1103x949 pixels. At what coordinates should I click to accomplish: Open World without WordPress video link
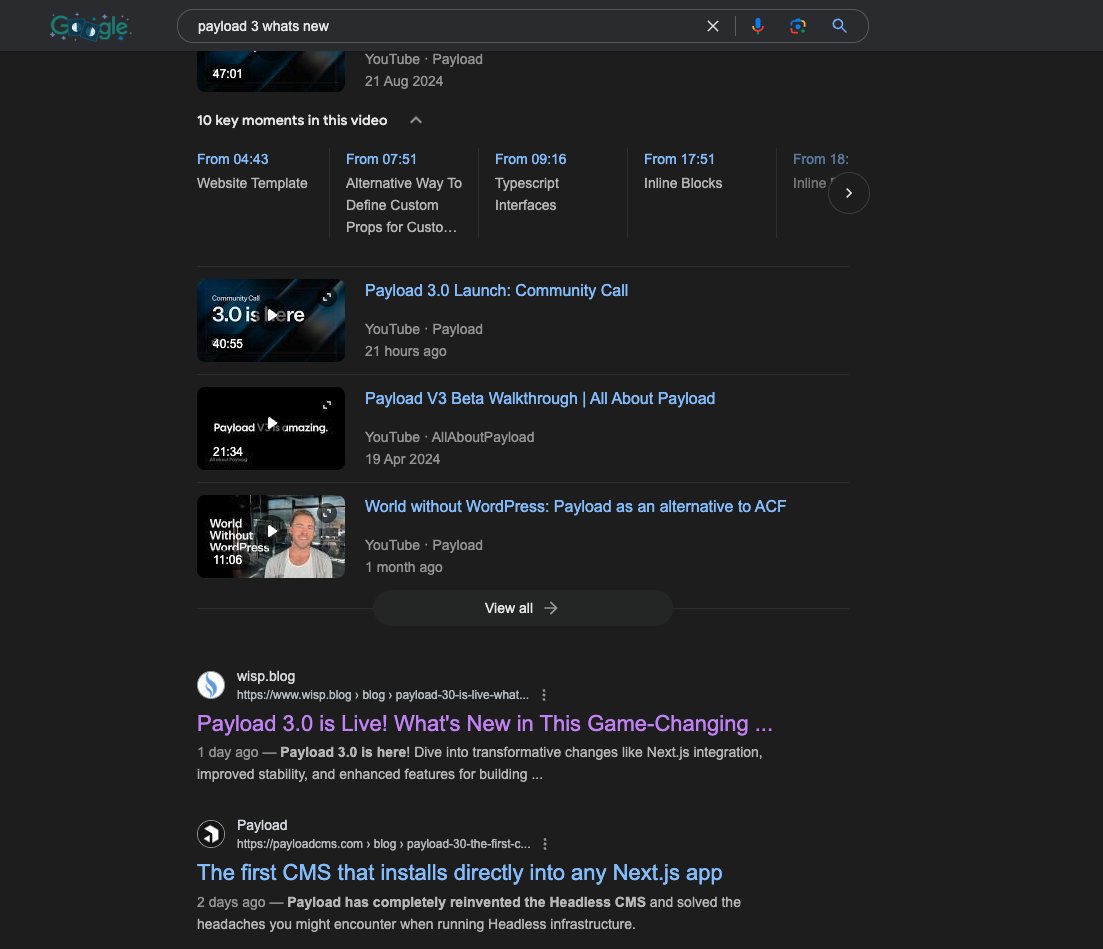pos(575,507)
